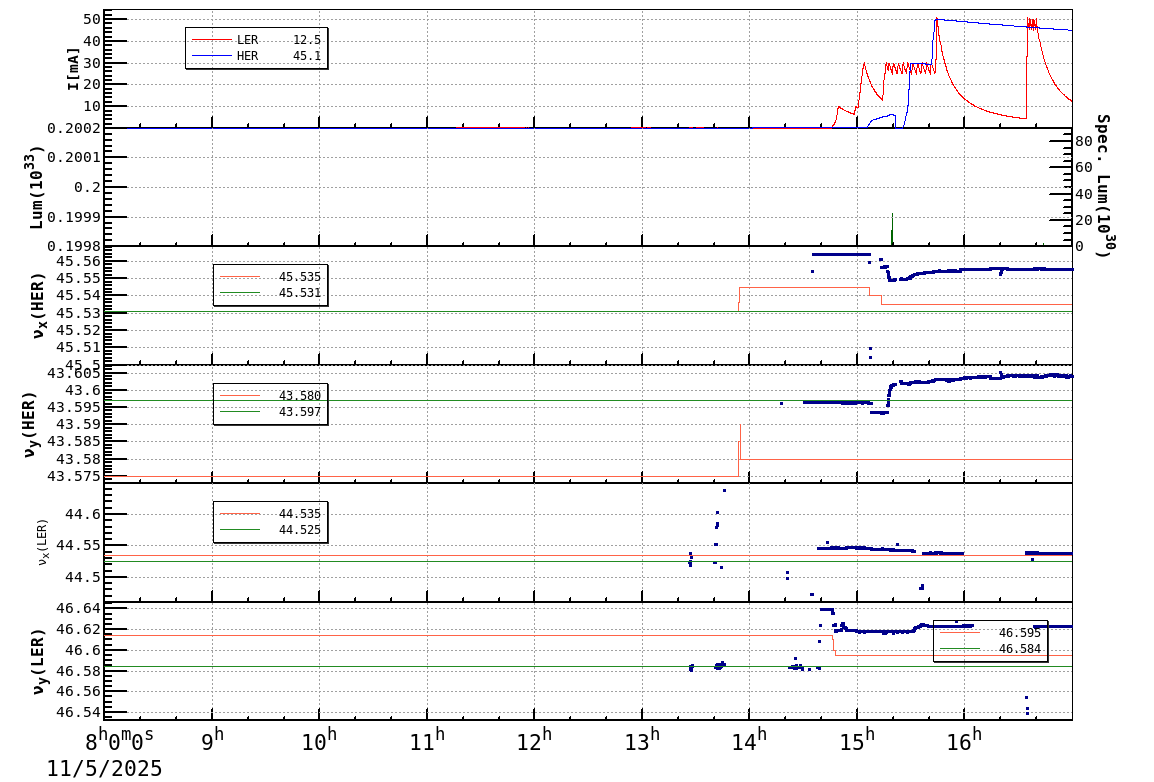Click the blue HER current curve peak

point(938,18)
